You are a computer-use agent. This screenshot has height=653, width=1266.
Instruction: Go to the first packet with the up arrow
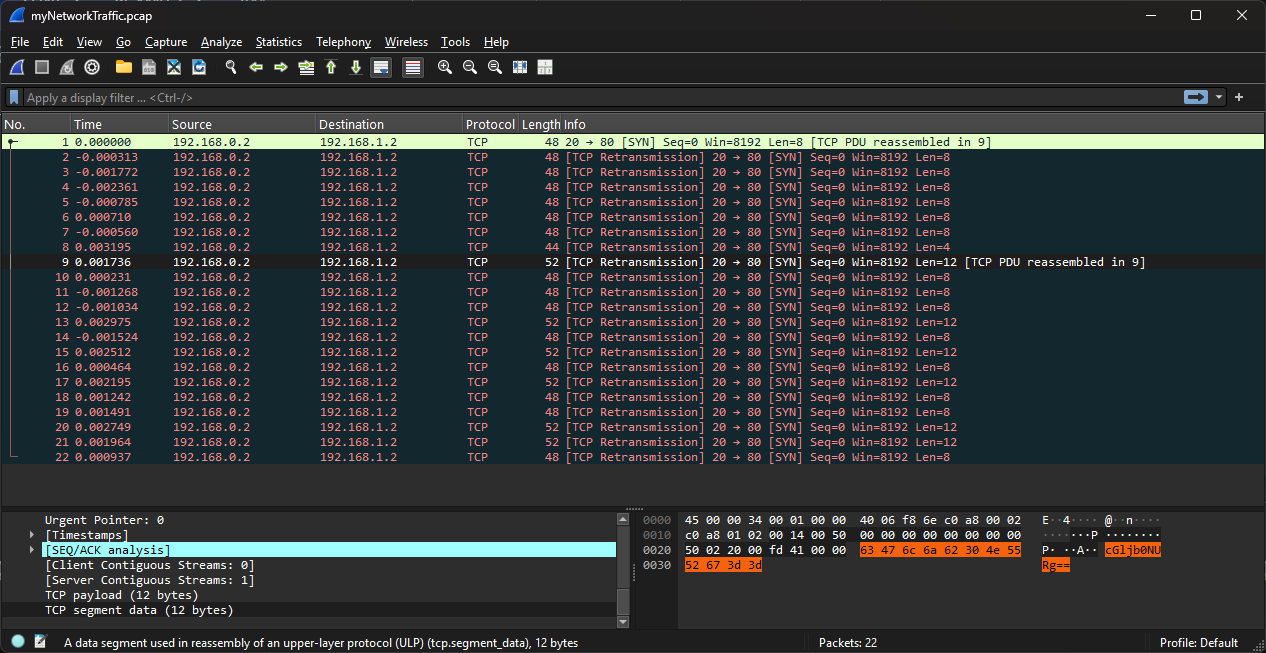331,67
